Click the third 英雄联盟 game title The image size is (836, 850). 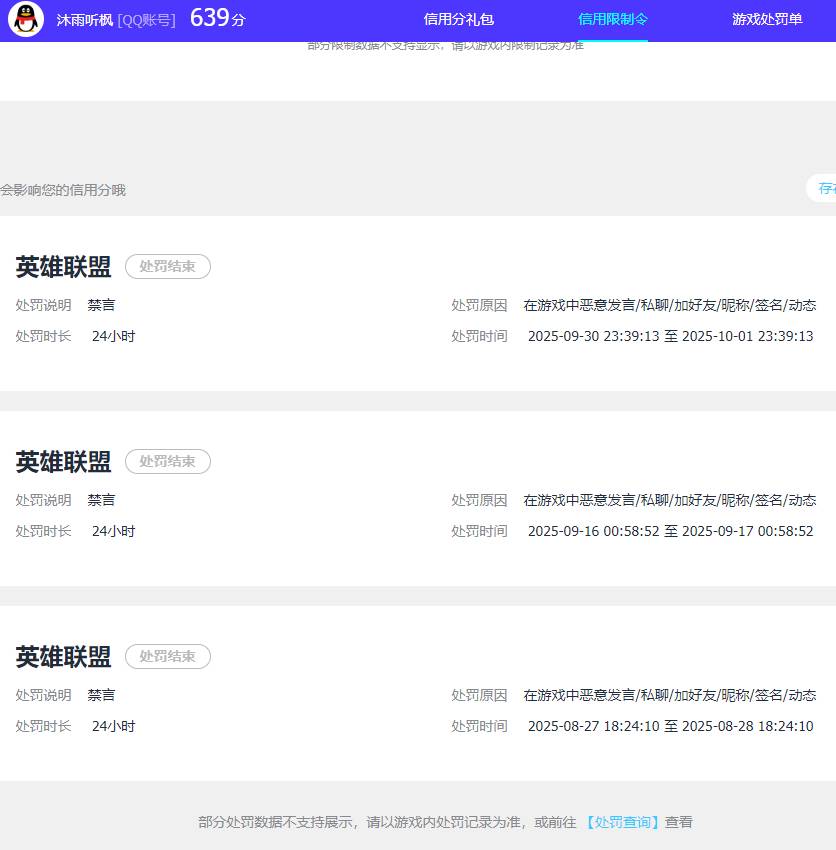tap(62, 656)
